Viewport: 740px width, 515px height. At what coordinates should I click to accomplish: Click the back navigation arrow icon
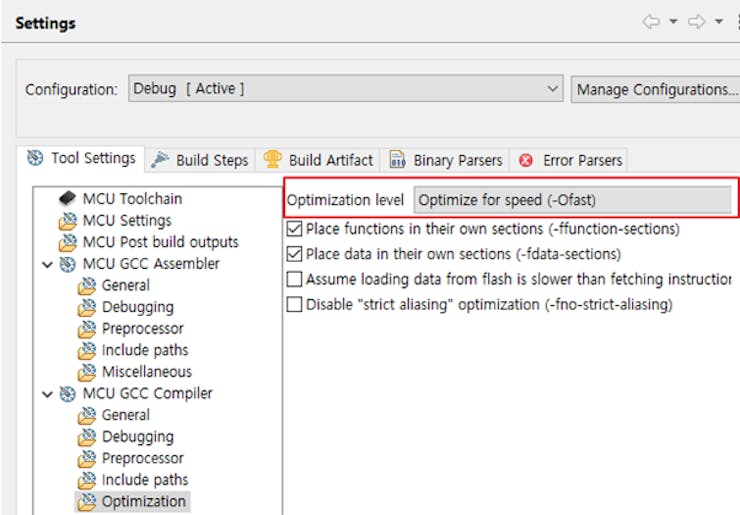coord(651,21)
